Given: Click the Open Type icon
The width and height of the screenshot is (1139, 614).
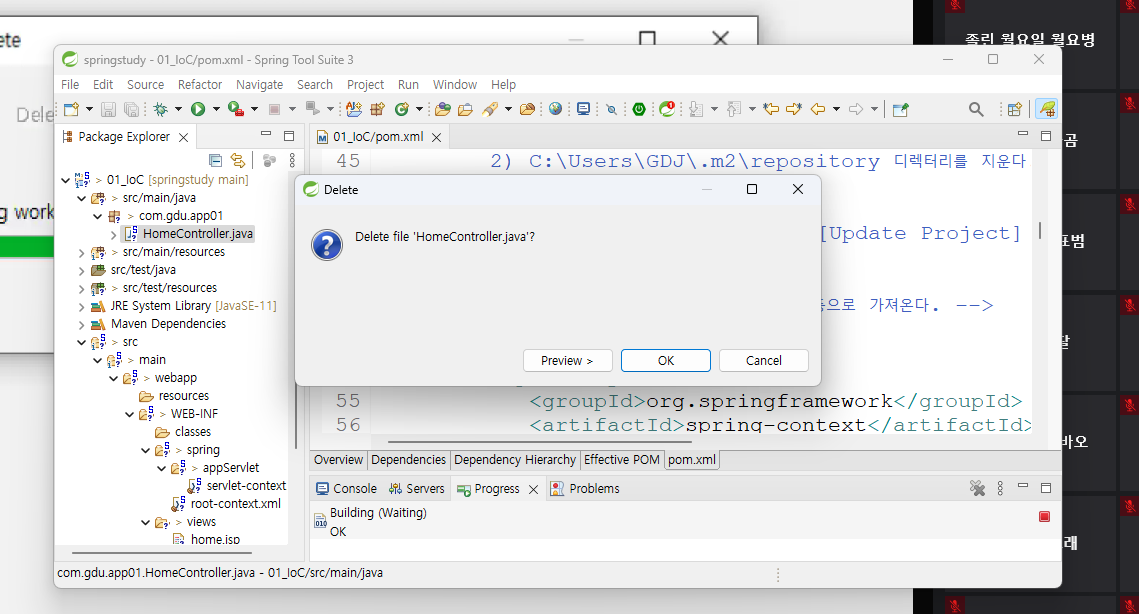Looking at the screenshot, I should pos(442,109).
